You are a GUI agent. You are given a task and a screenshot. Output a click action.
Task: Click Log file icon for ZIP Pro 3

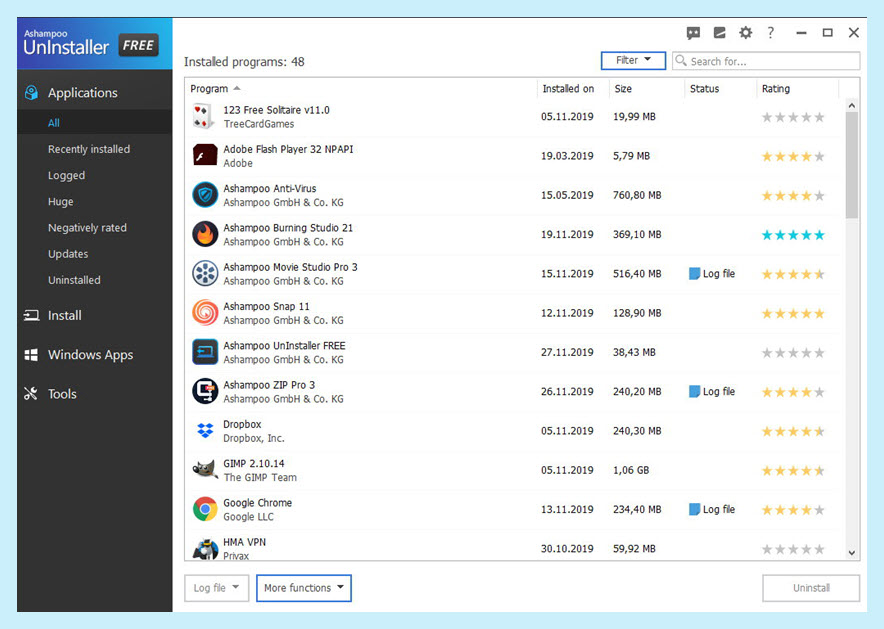click(695, 391)
